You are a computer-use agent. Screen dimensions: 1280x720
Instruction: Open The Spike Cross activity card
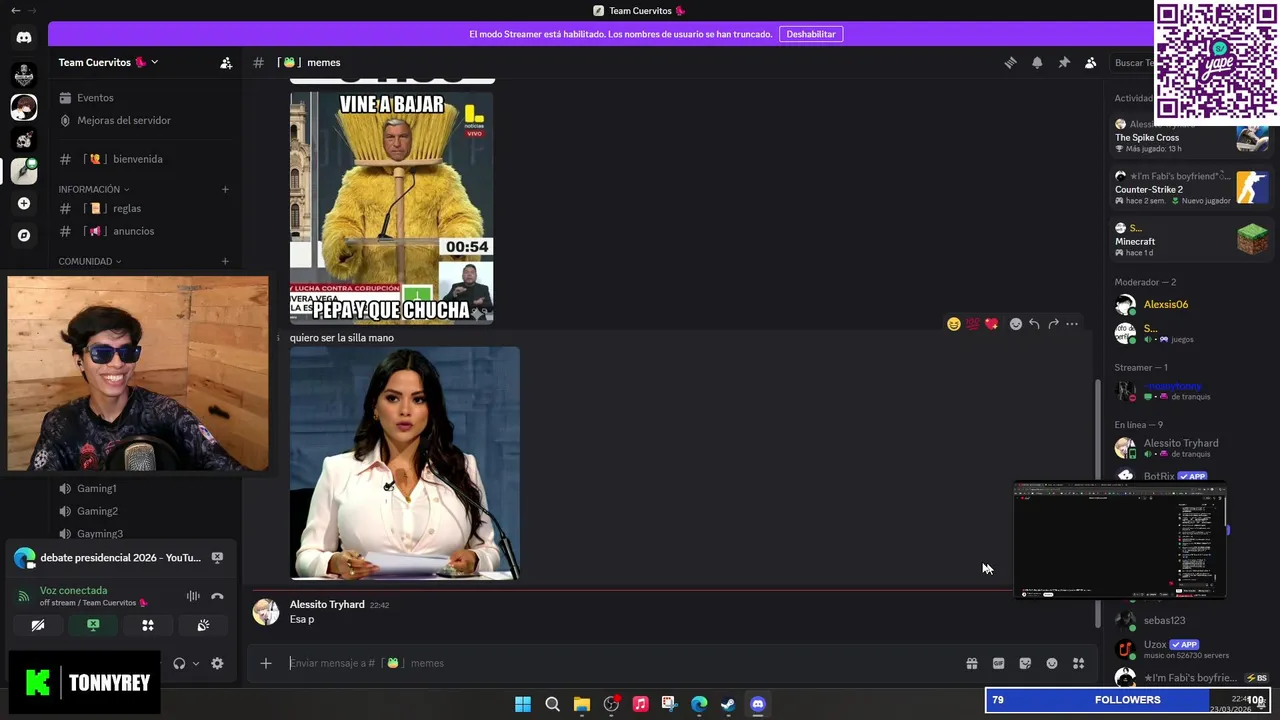coord(1191,137)
